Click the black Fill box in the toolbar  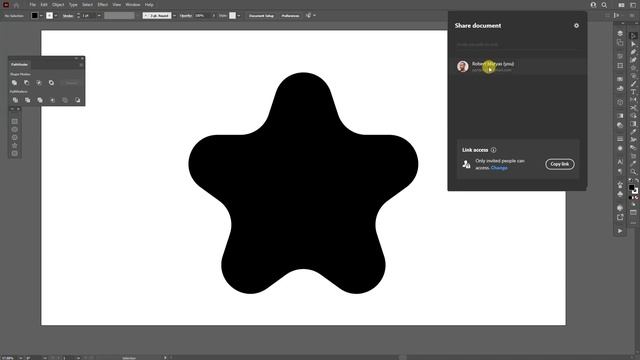(631, 187)
